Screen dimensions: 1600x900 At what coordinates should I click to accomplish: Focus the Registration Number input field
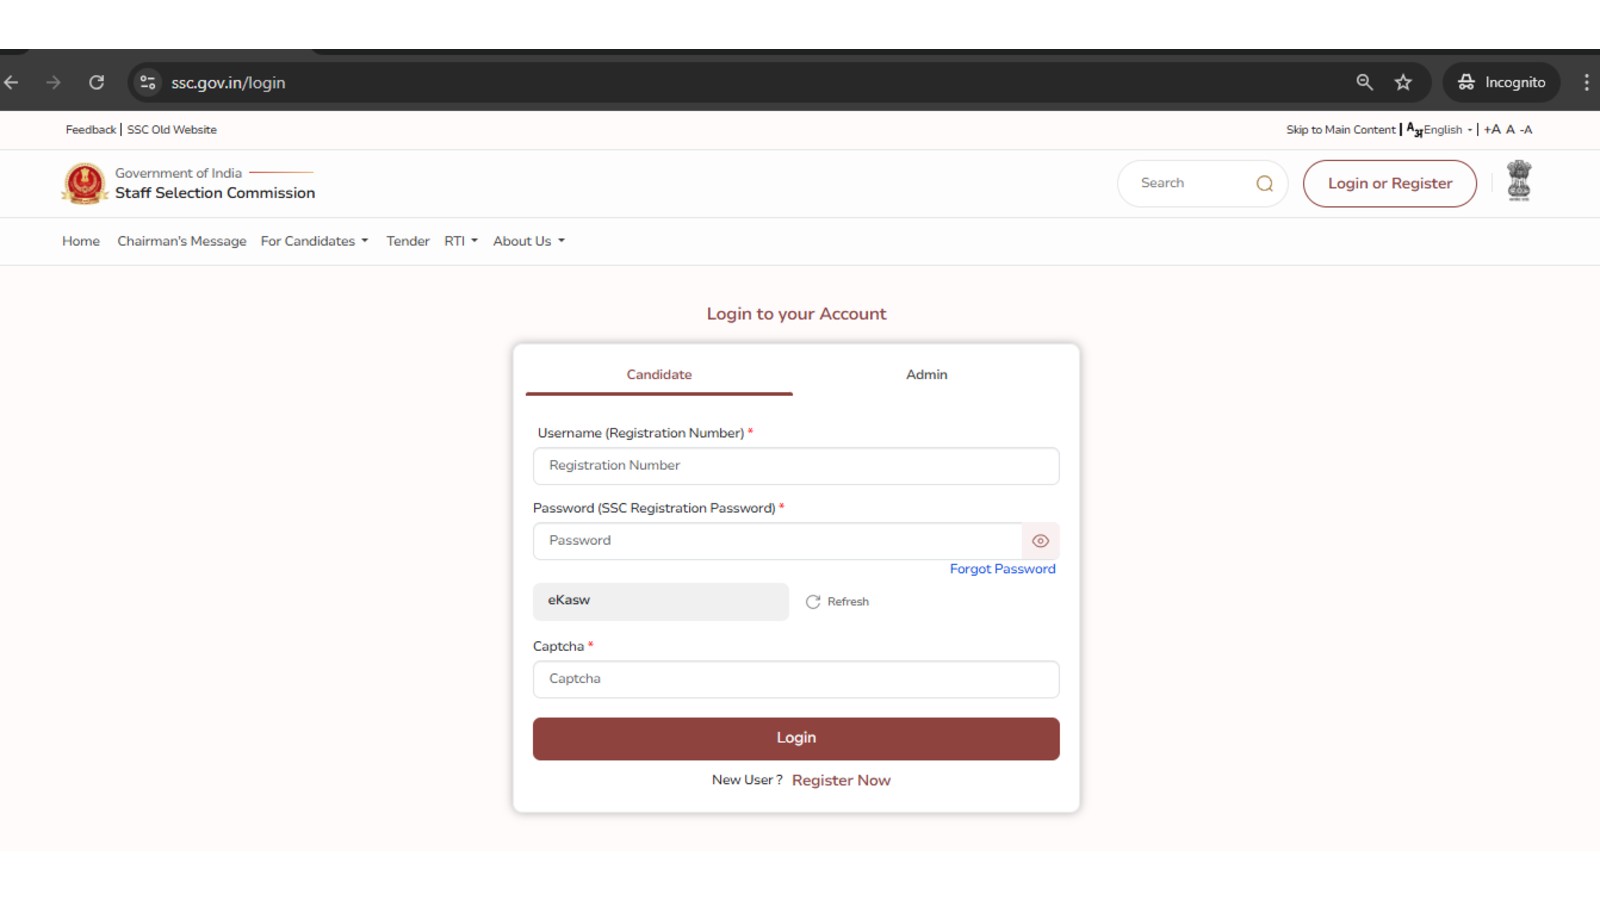(x=796, y=466)
